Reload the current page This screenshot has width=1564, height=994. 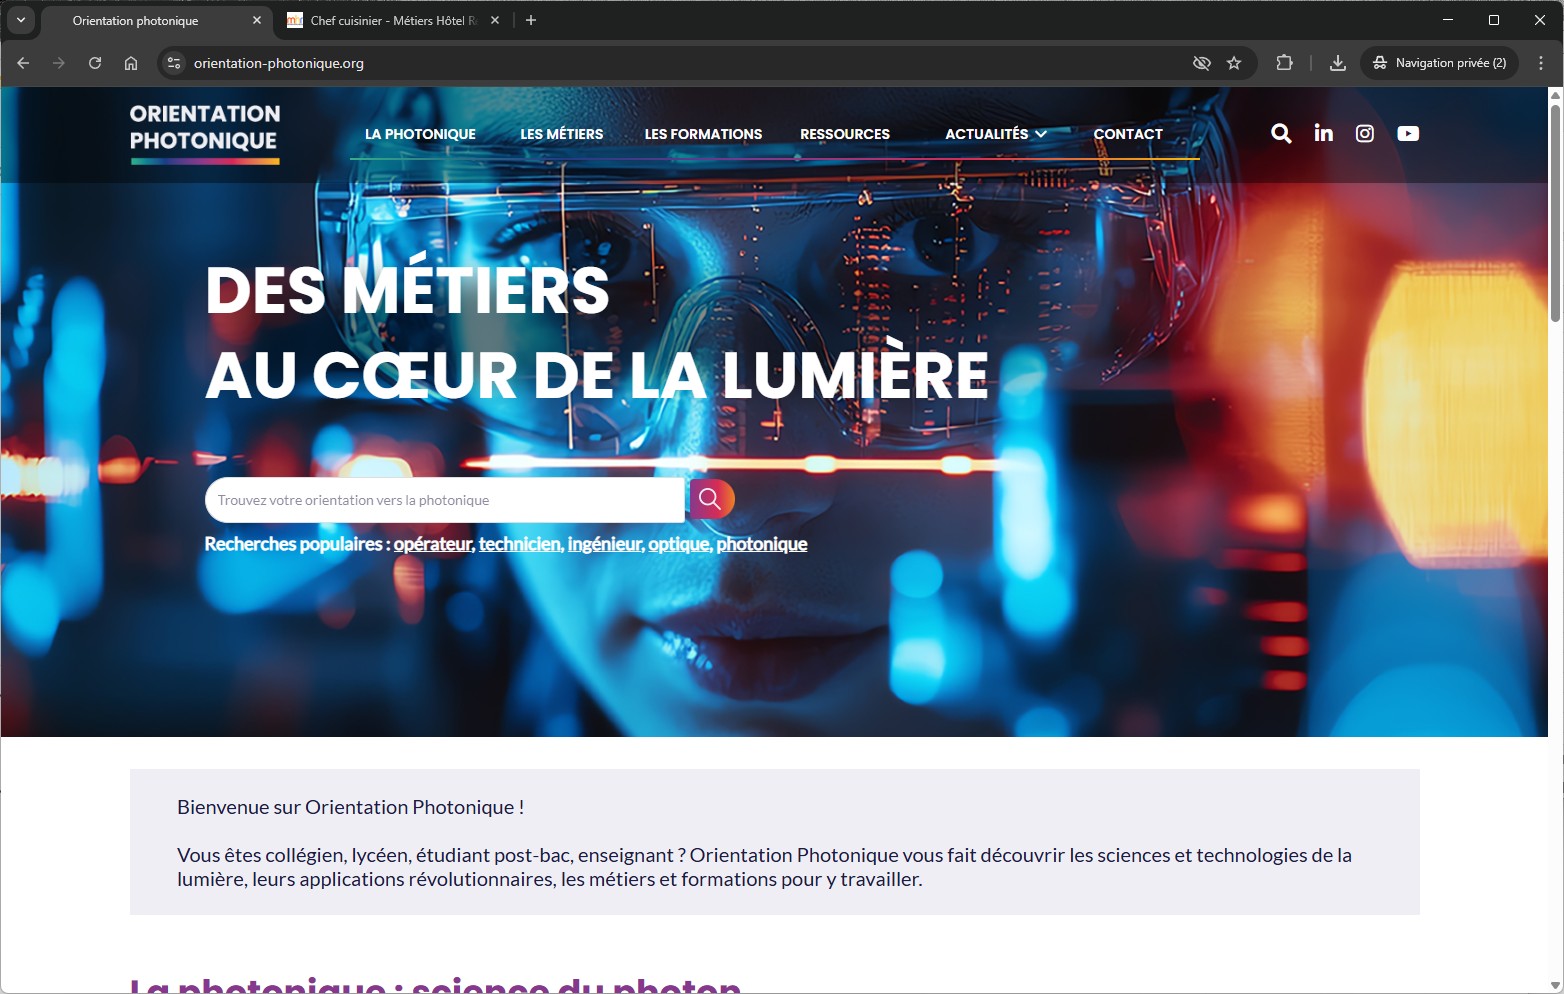click(x=95, y=63)
